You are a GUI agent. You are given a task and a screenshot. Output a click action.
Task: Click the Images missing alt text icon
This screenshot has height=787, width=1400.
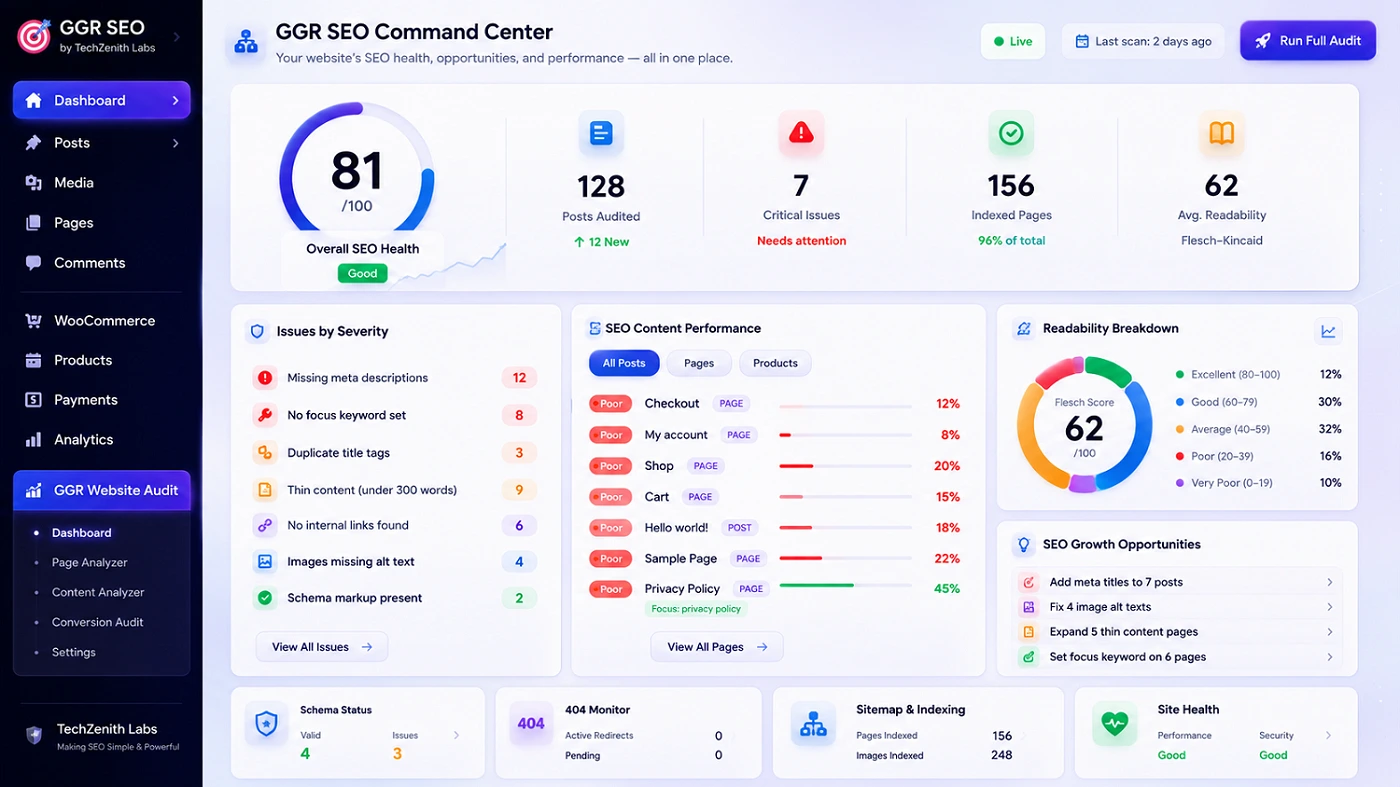(265, 562)
